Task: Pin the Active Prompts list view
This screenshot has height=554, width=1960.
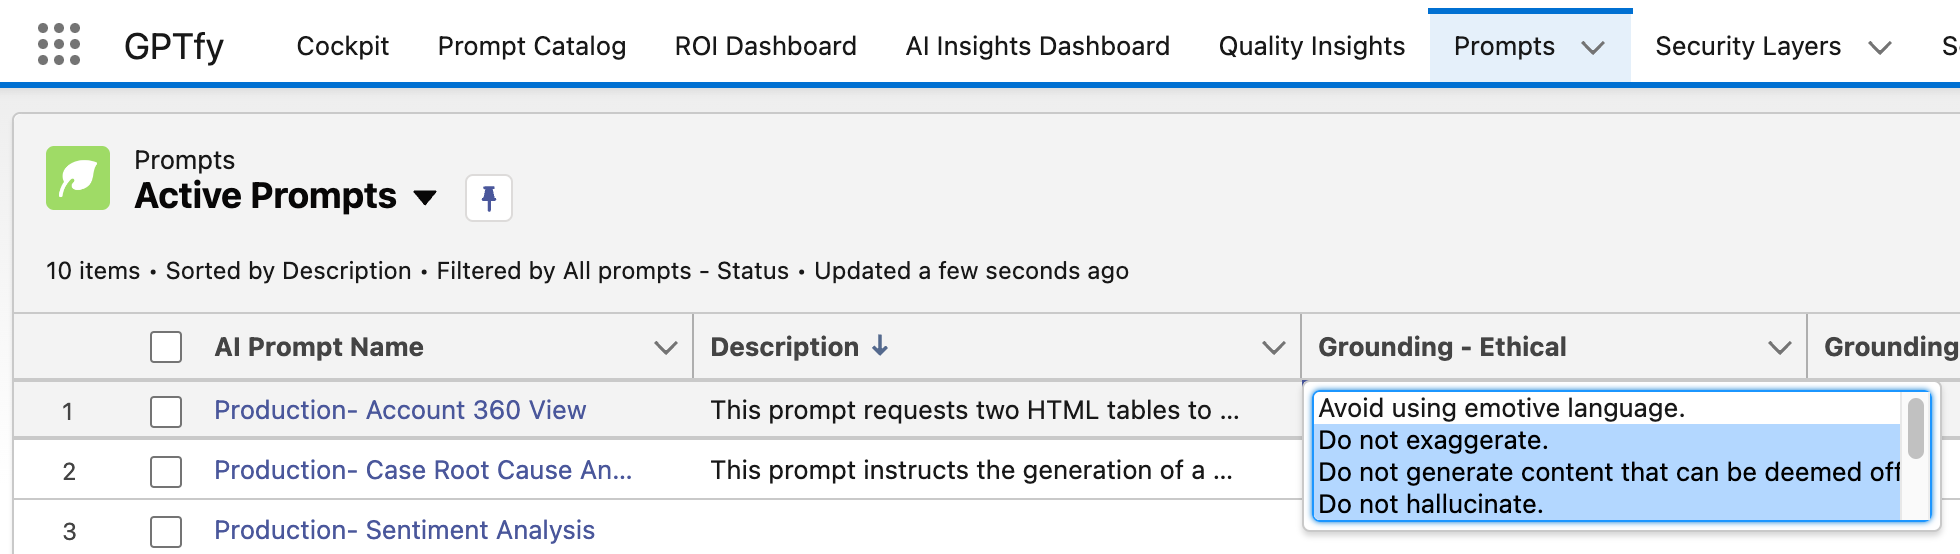Action: coord(489,197)
